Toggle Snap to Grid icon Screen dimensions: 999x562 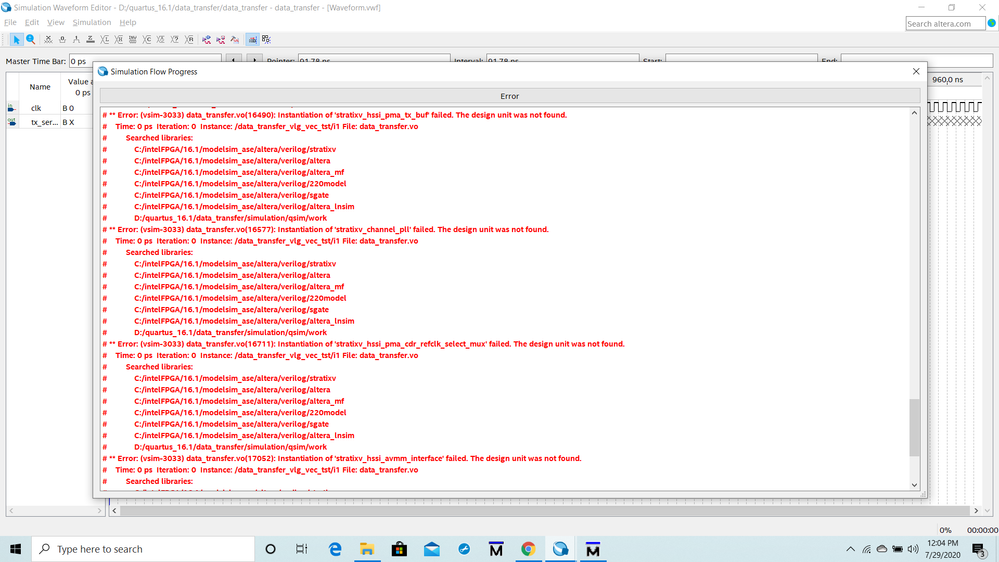pyautogui.click(x=252, y=40)
